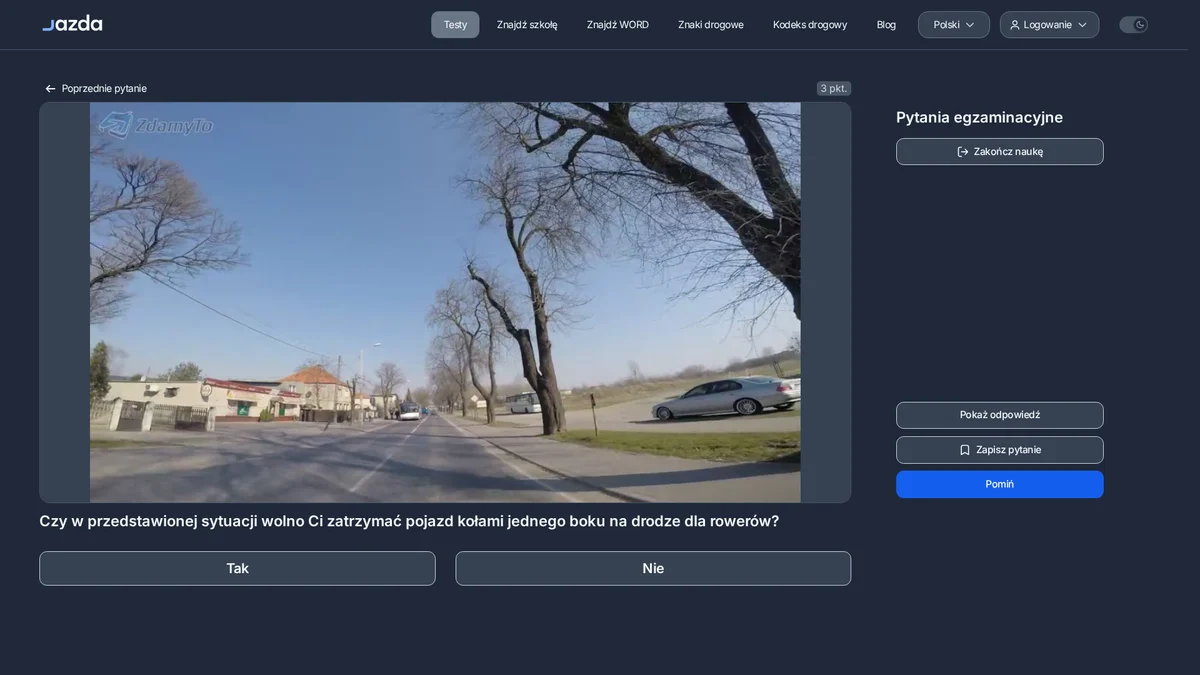This screenshot has width=1200, height=675.
Task: Click chevron arrow next to Logowanie
Action: (1082, 25)
